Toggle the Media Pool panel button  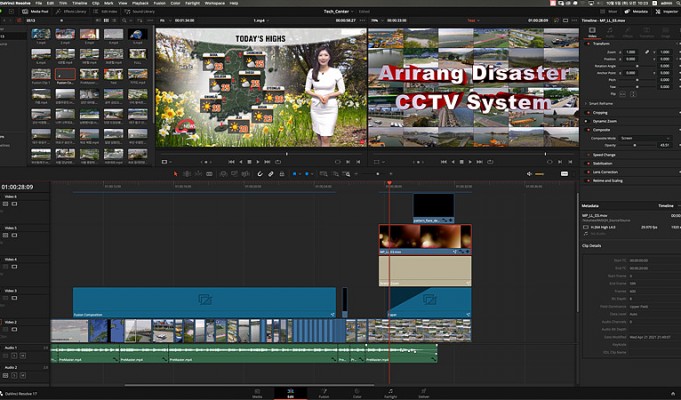[35, 11]
